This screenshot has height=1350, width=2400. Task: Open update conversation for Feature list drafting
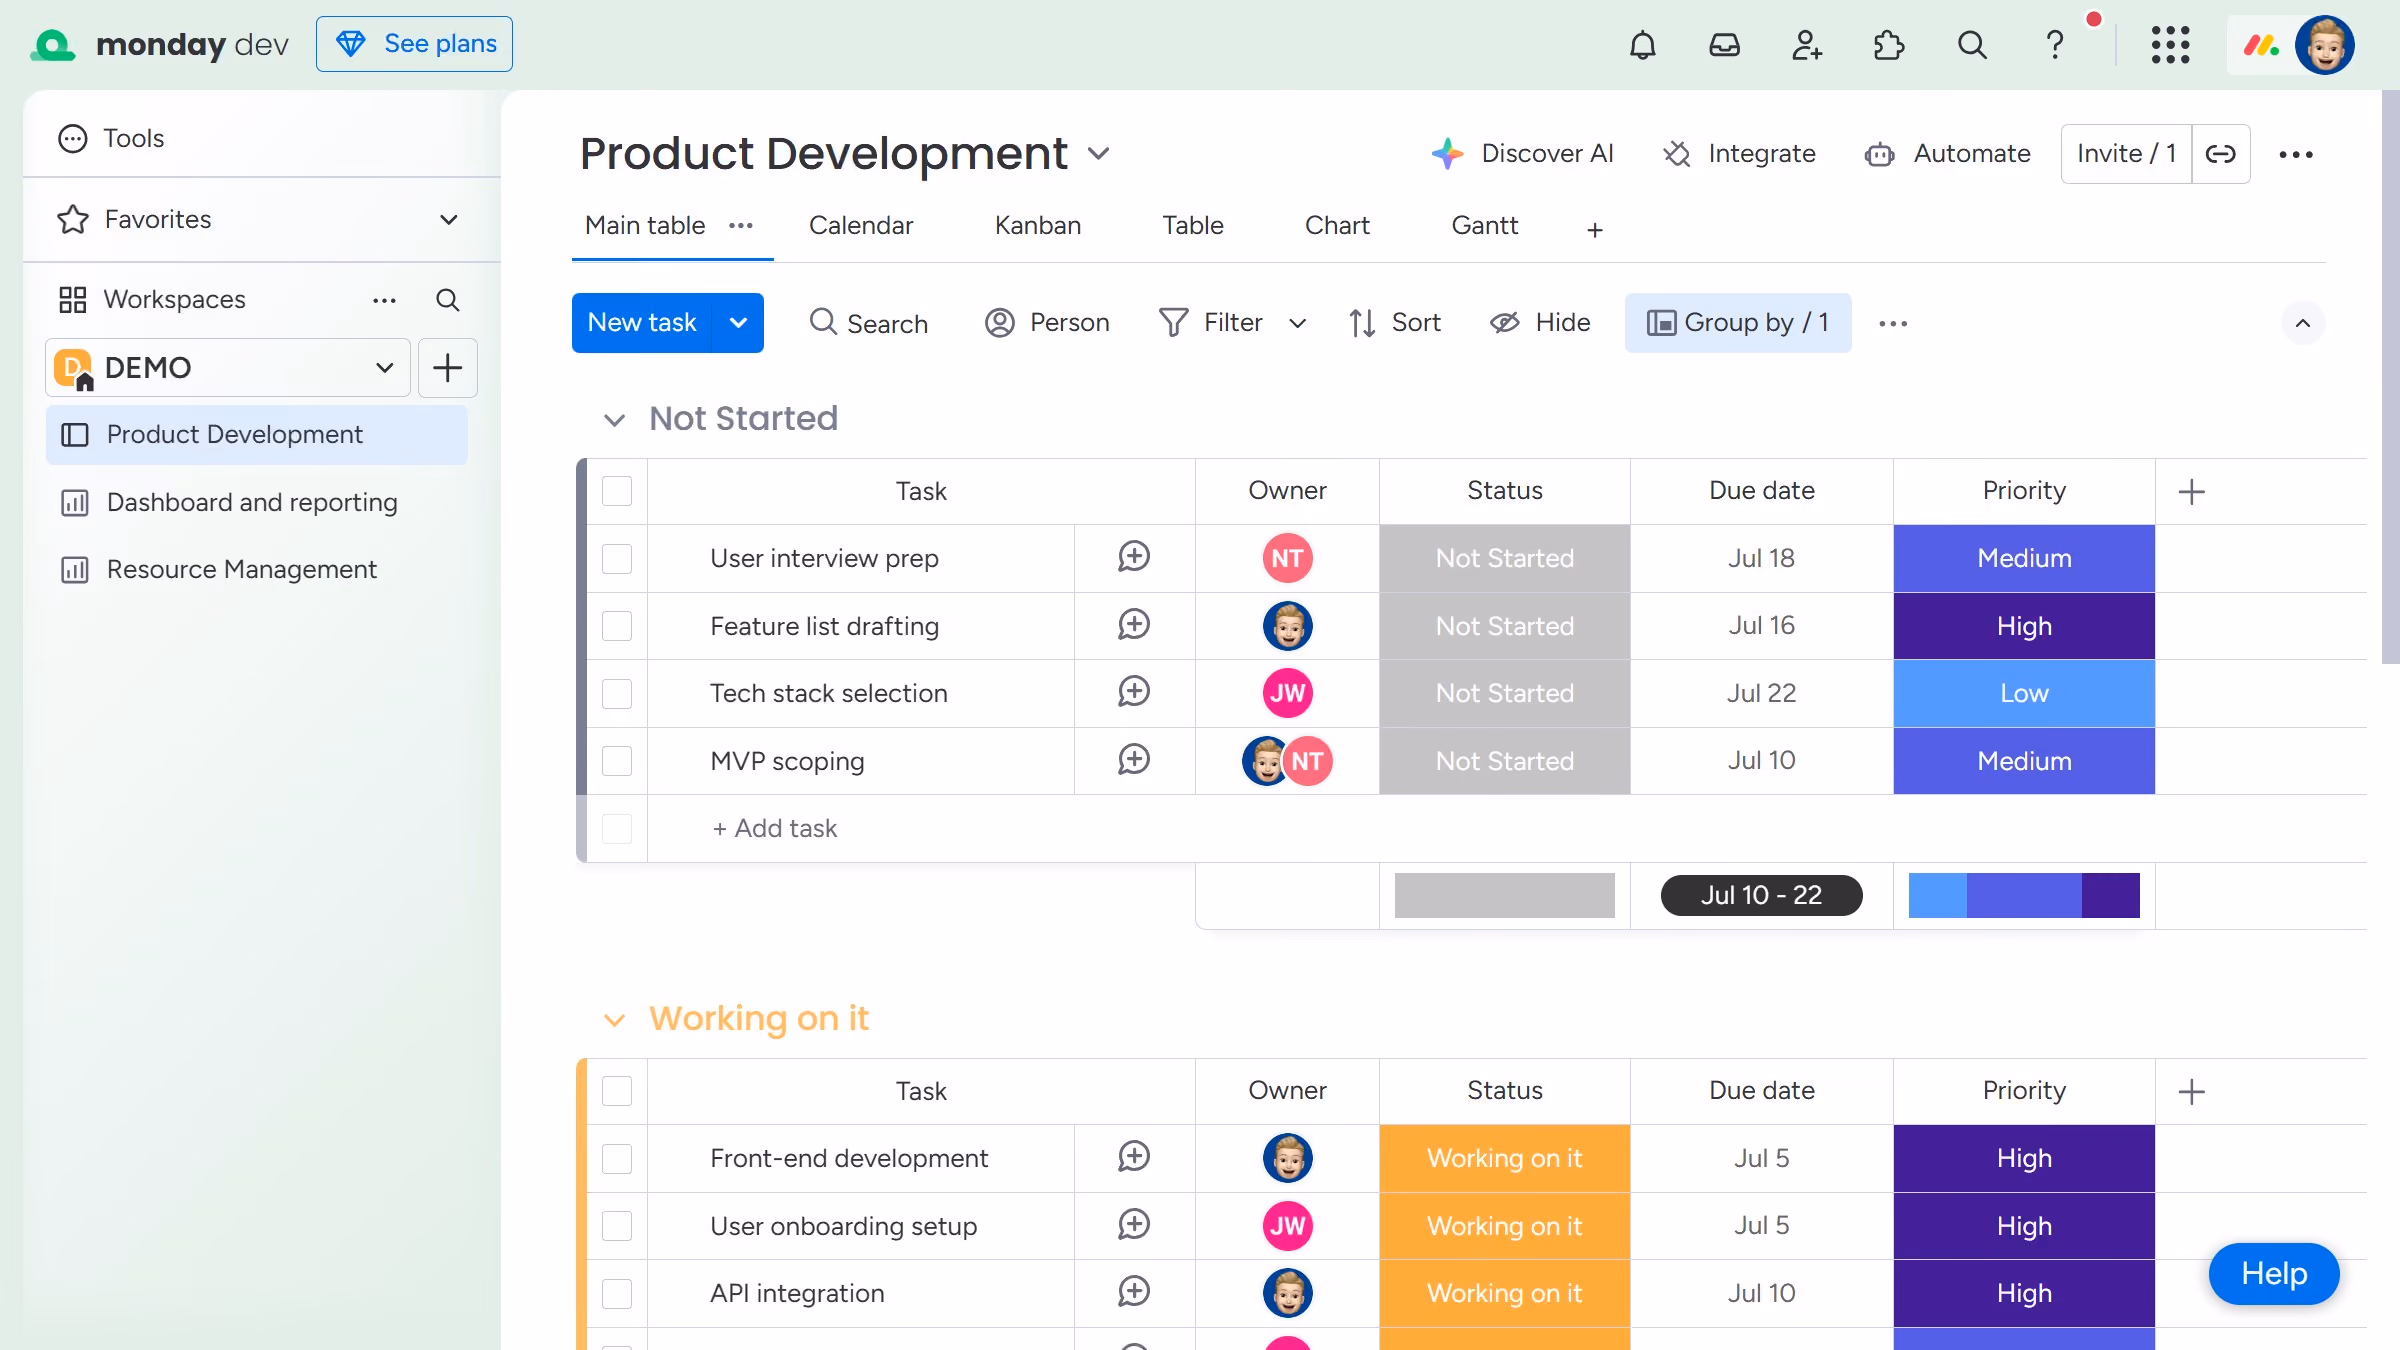[1133, 625]
